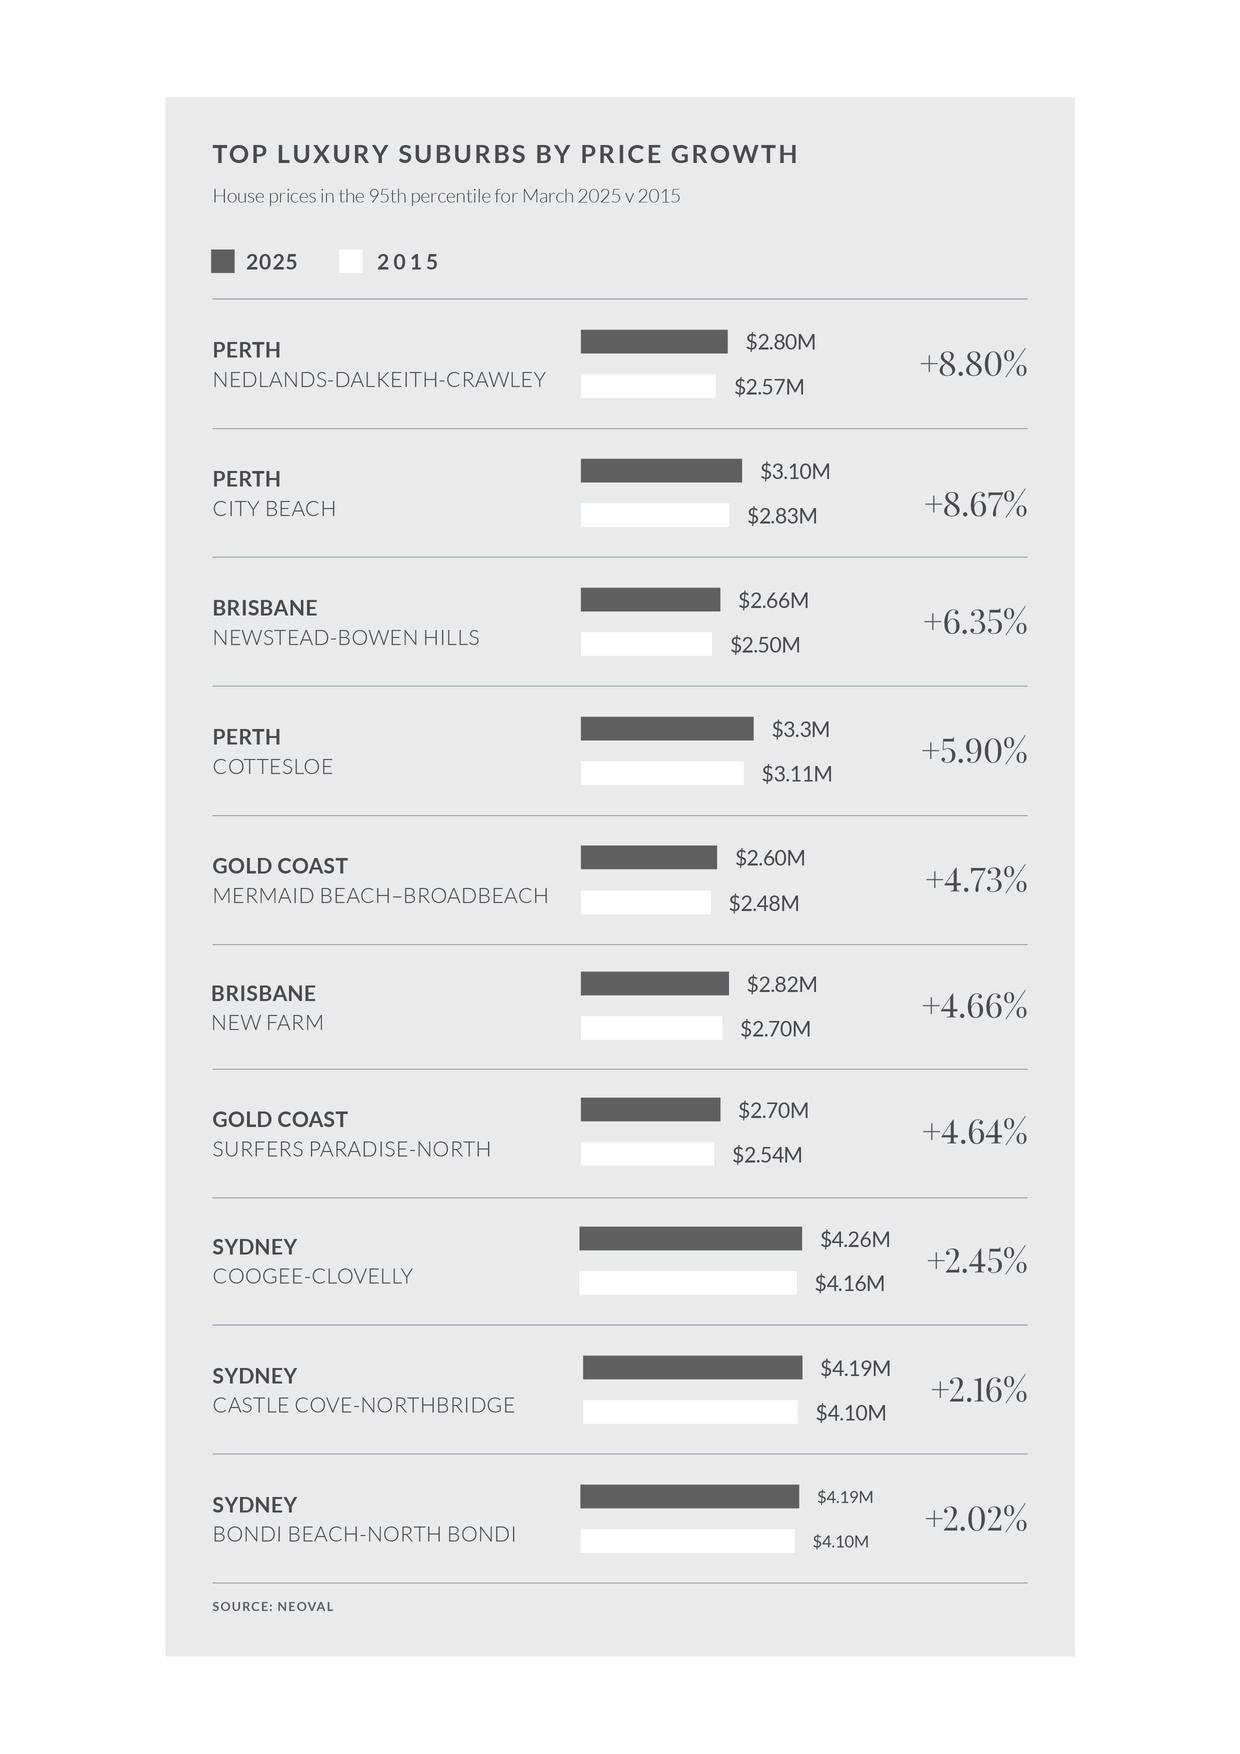
Task: Click the +2.02% growth figure
Action: point(976,1519)
